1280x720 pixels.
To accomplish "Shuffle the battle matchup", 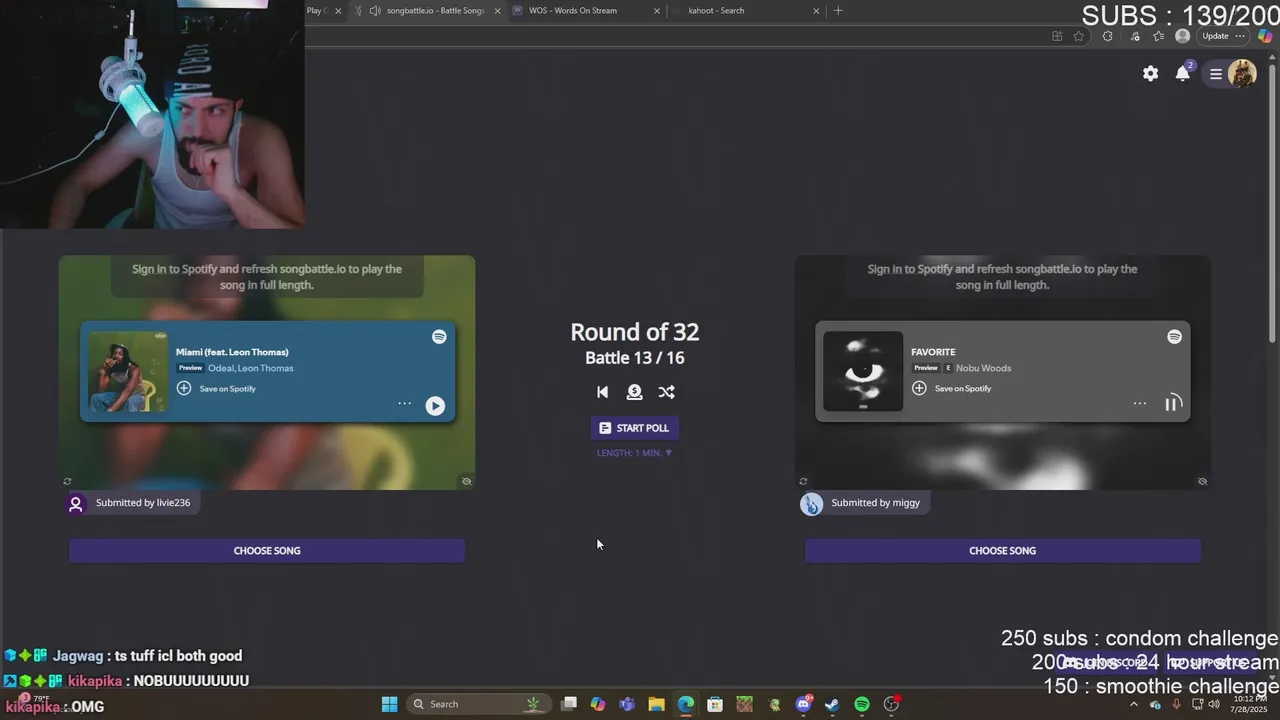I will coord(666,392).
